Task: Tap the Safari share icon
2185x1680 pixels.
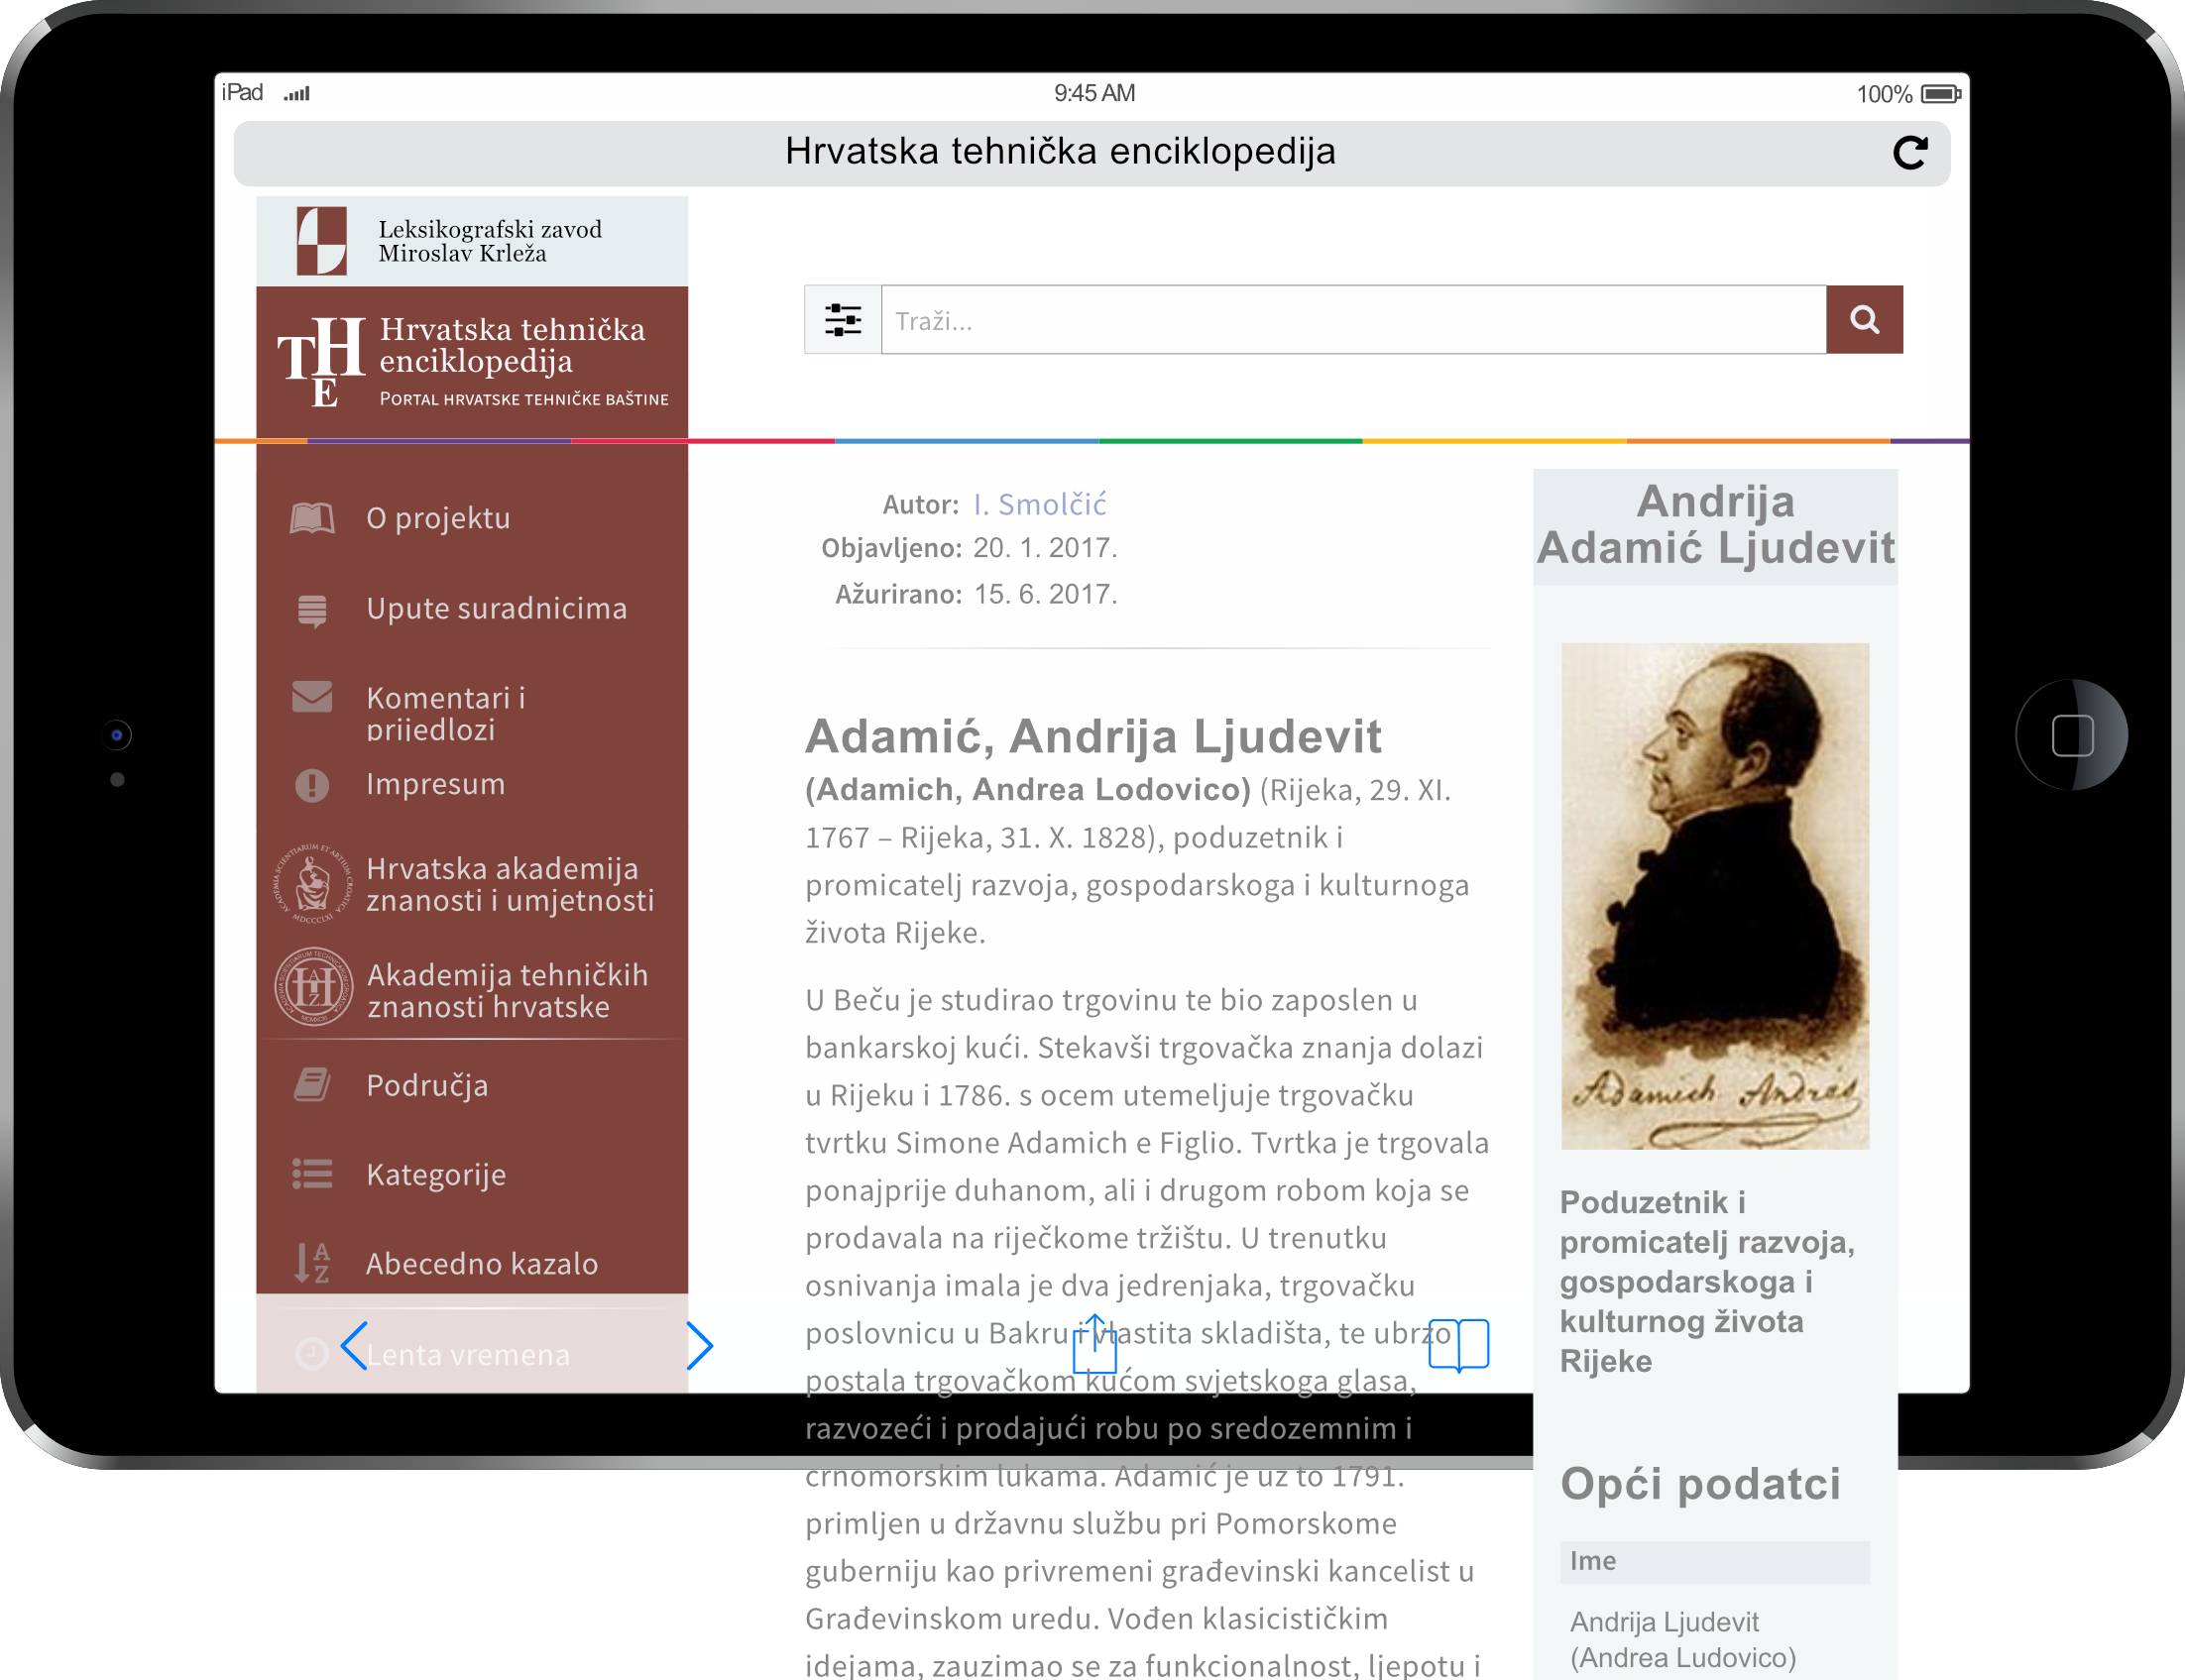Action: 1094,1345
